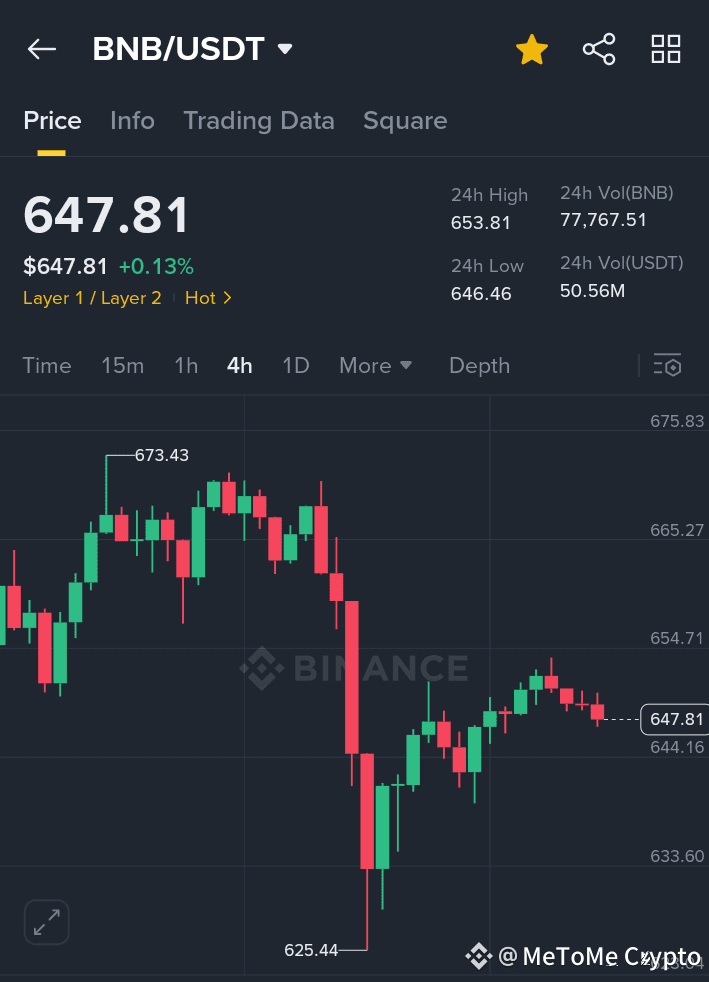Open Layer 1 / Layer 2 category link

click(92, 298)
